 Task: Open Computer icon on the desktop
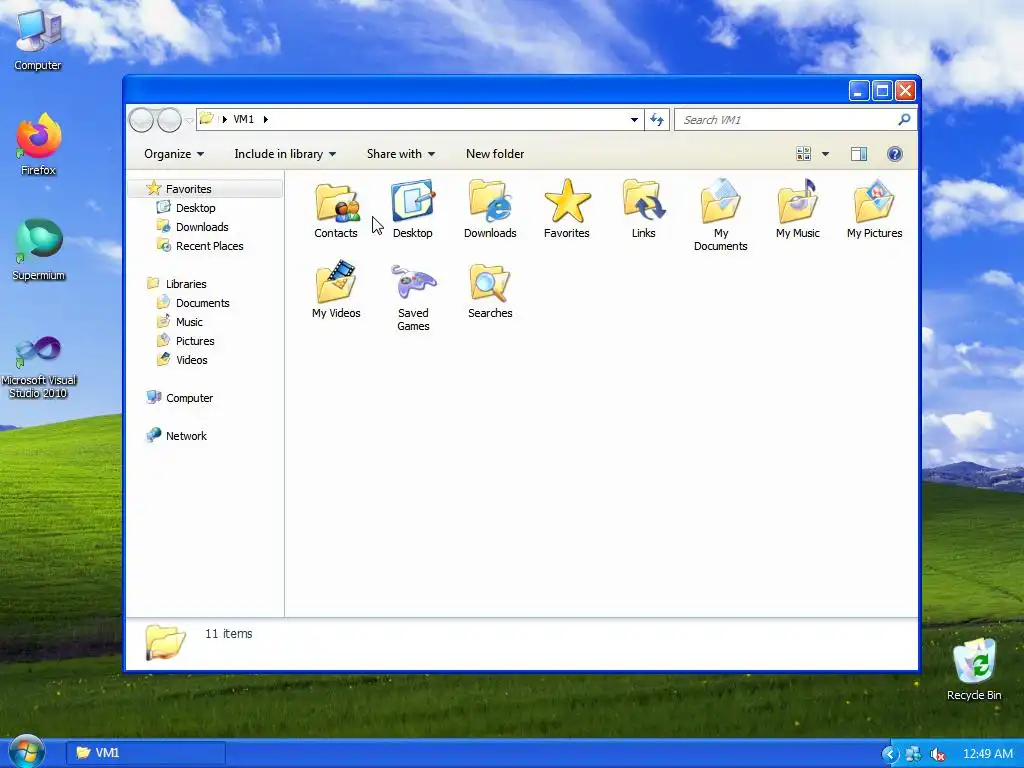(38, 39)
